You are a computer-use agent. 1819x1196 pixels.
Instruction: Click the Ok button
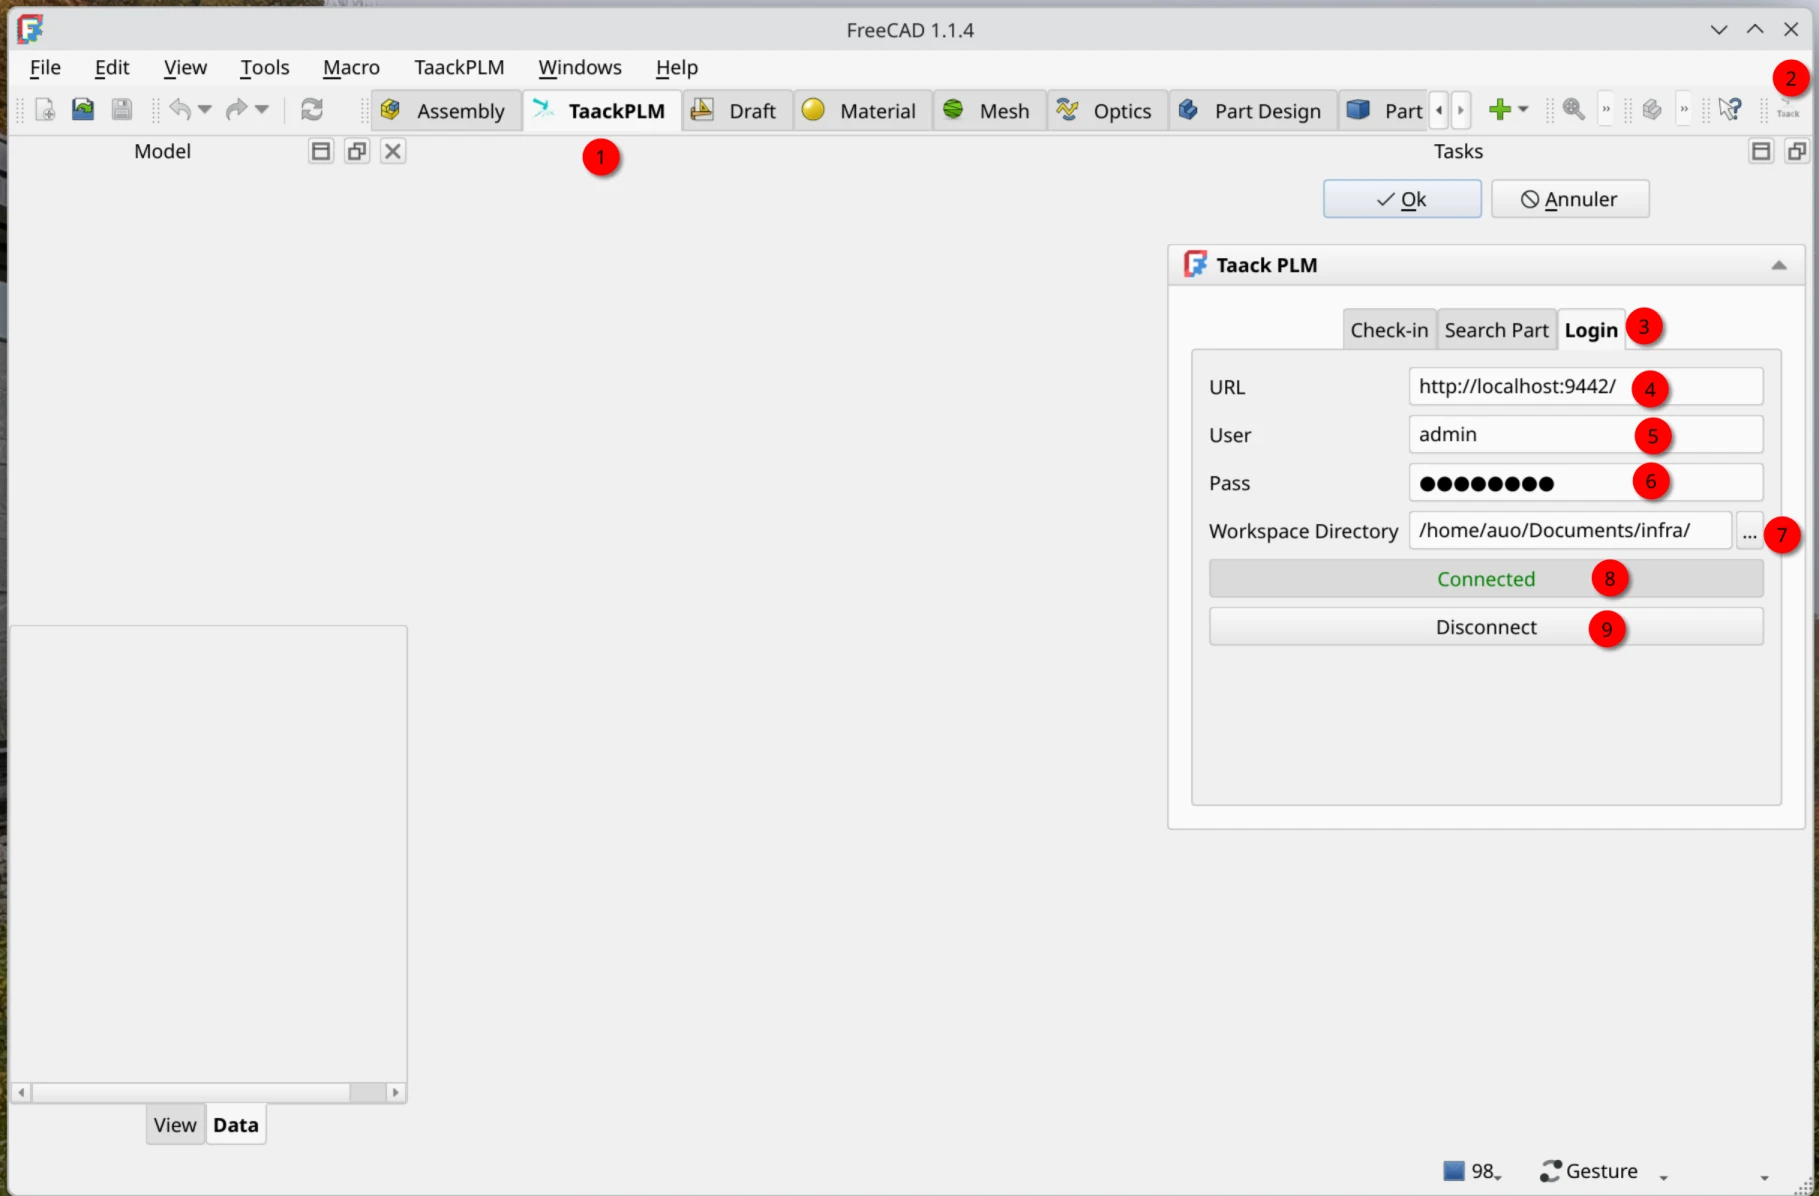(x=1402, y=199)
